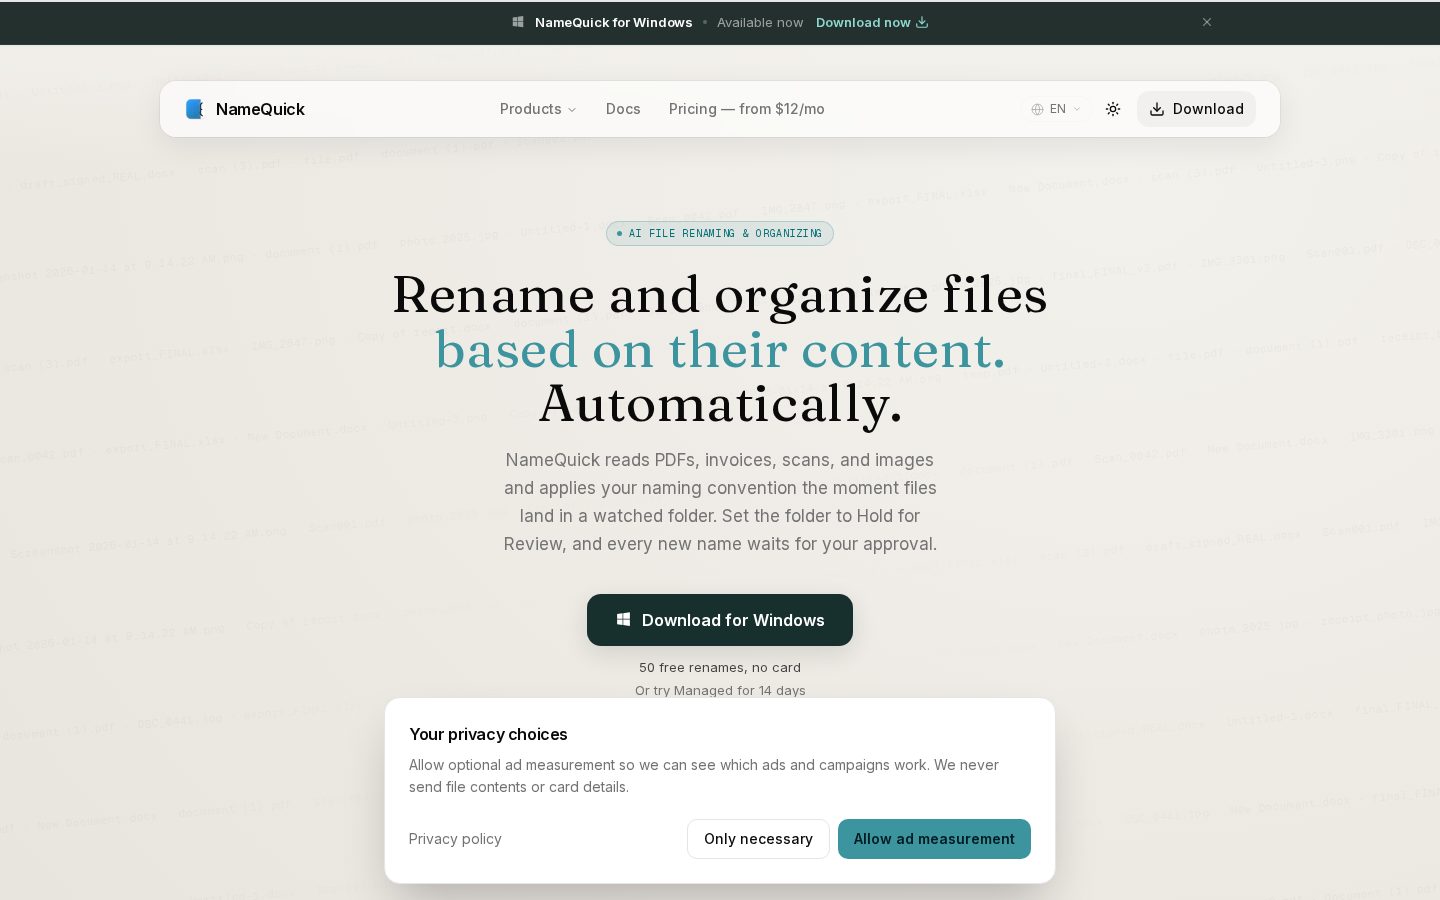Click the AI File Renaming & Organizing badge
Image resolution: width=1440 pixels, height=900 pixels.
[x=720, y=233]
